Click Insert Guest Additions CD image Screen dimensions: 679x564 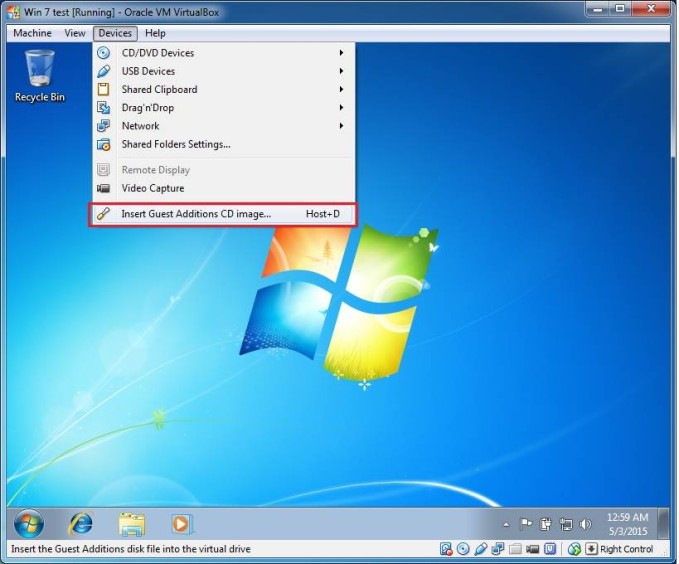(223, 214)
